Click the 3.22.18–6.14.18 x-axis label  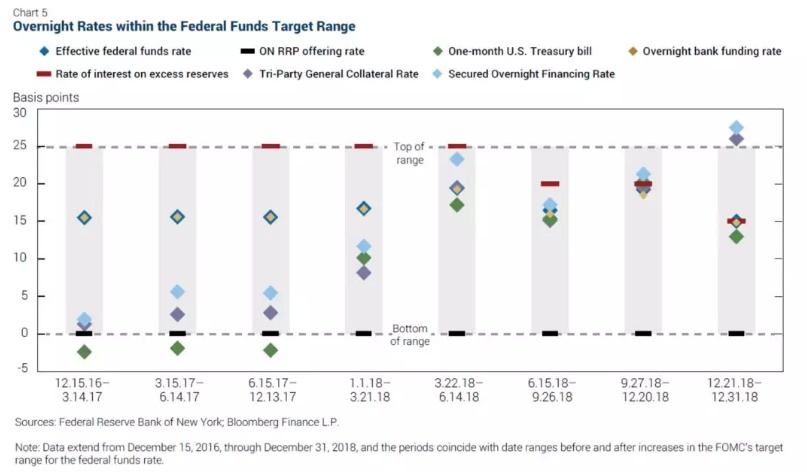(456, 388)
